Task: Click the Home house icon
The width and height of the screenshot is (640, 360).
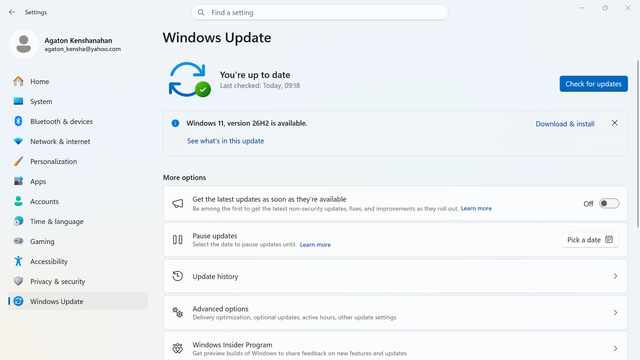Action: pyautogui.click(x=18, y=81)
